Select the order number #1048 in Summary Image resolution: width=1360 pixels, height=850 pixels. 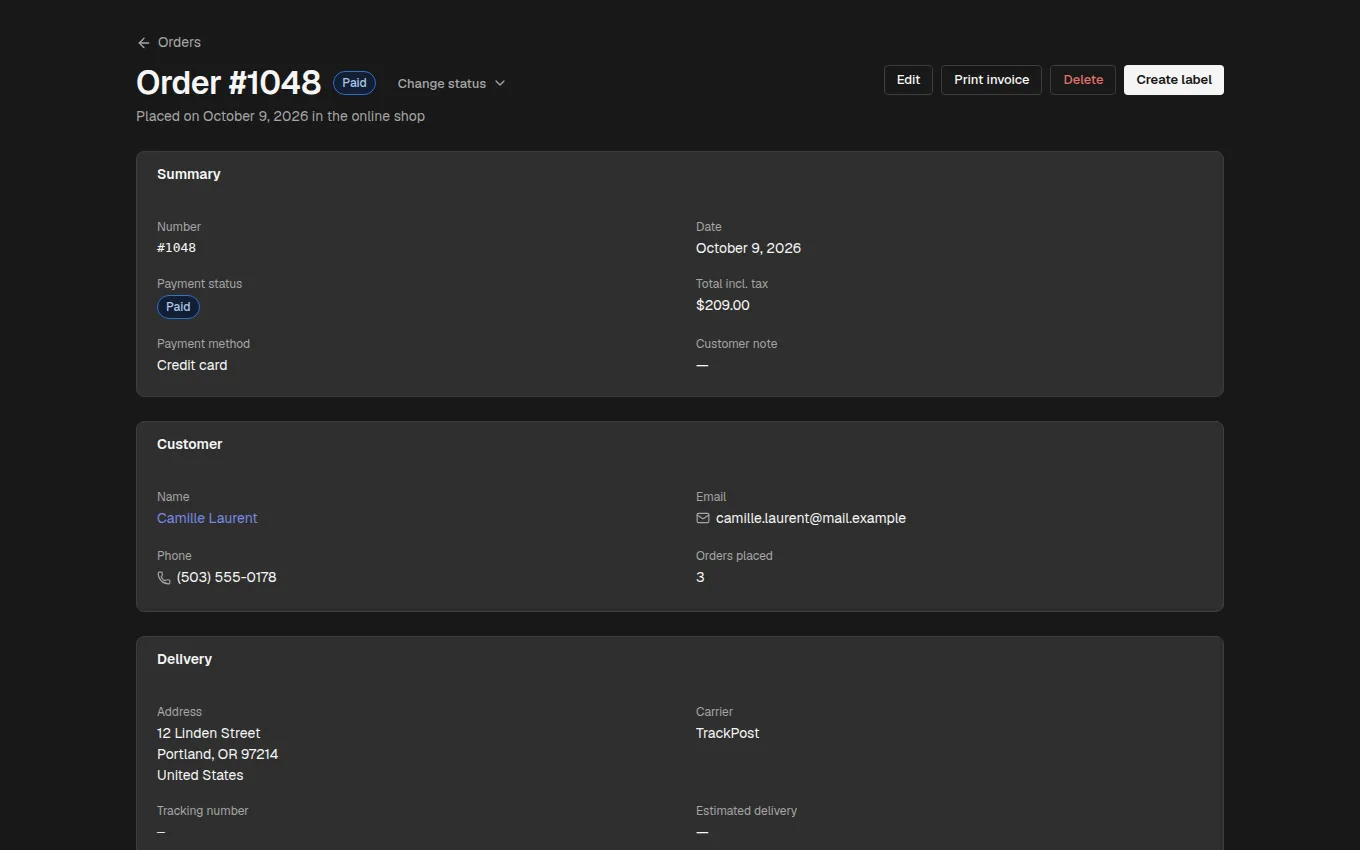(x=176, y=248)
